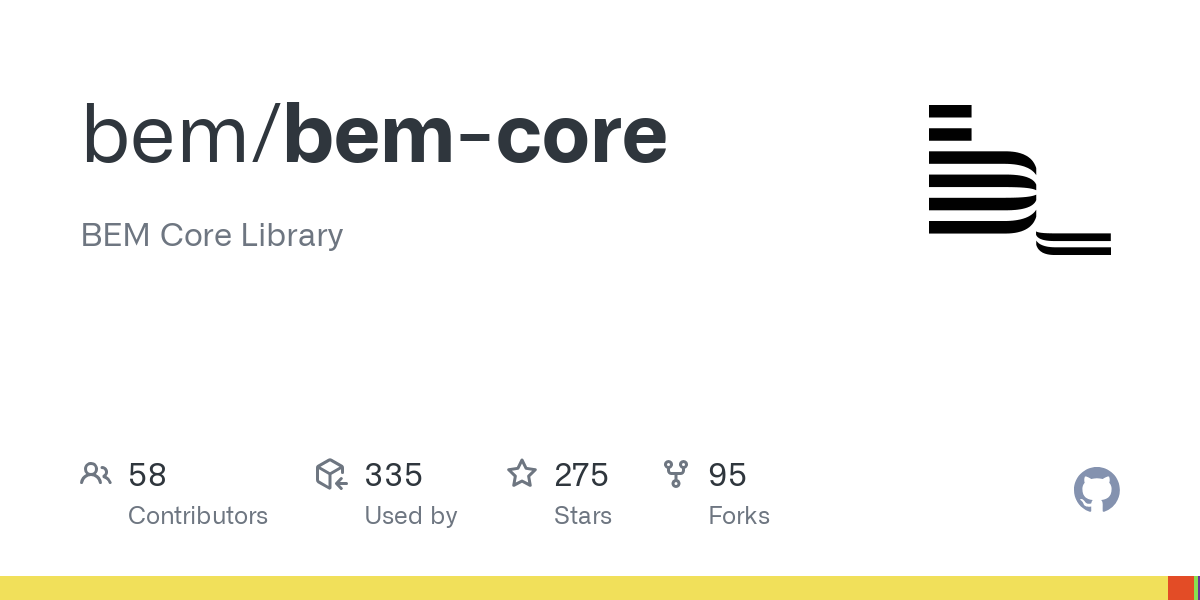Open the bold "bem-core" repository name
The image size is (1200, 600).
pos(475,136)
